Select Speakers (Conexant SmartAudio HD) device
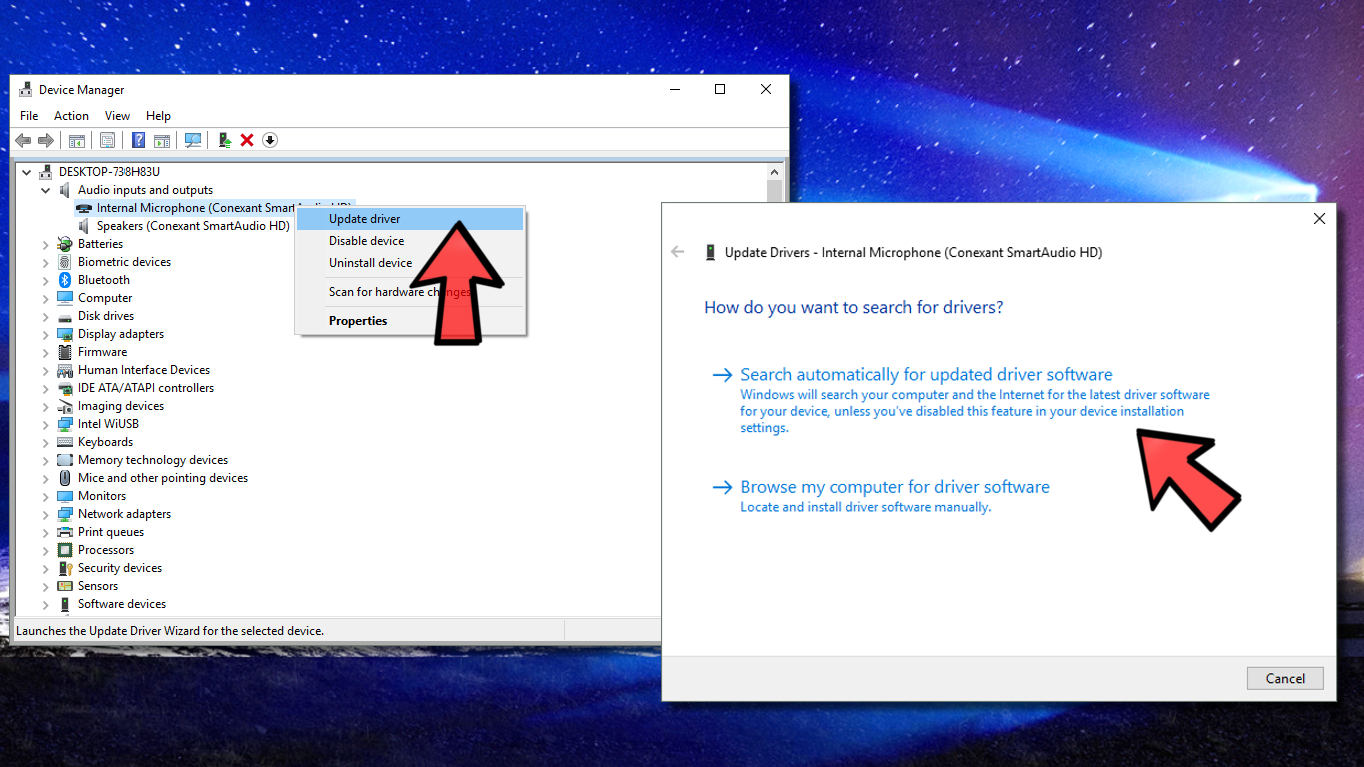Viewport: 1364px width, 767px height. [193, 226]
